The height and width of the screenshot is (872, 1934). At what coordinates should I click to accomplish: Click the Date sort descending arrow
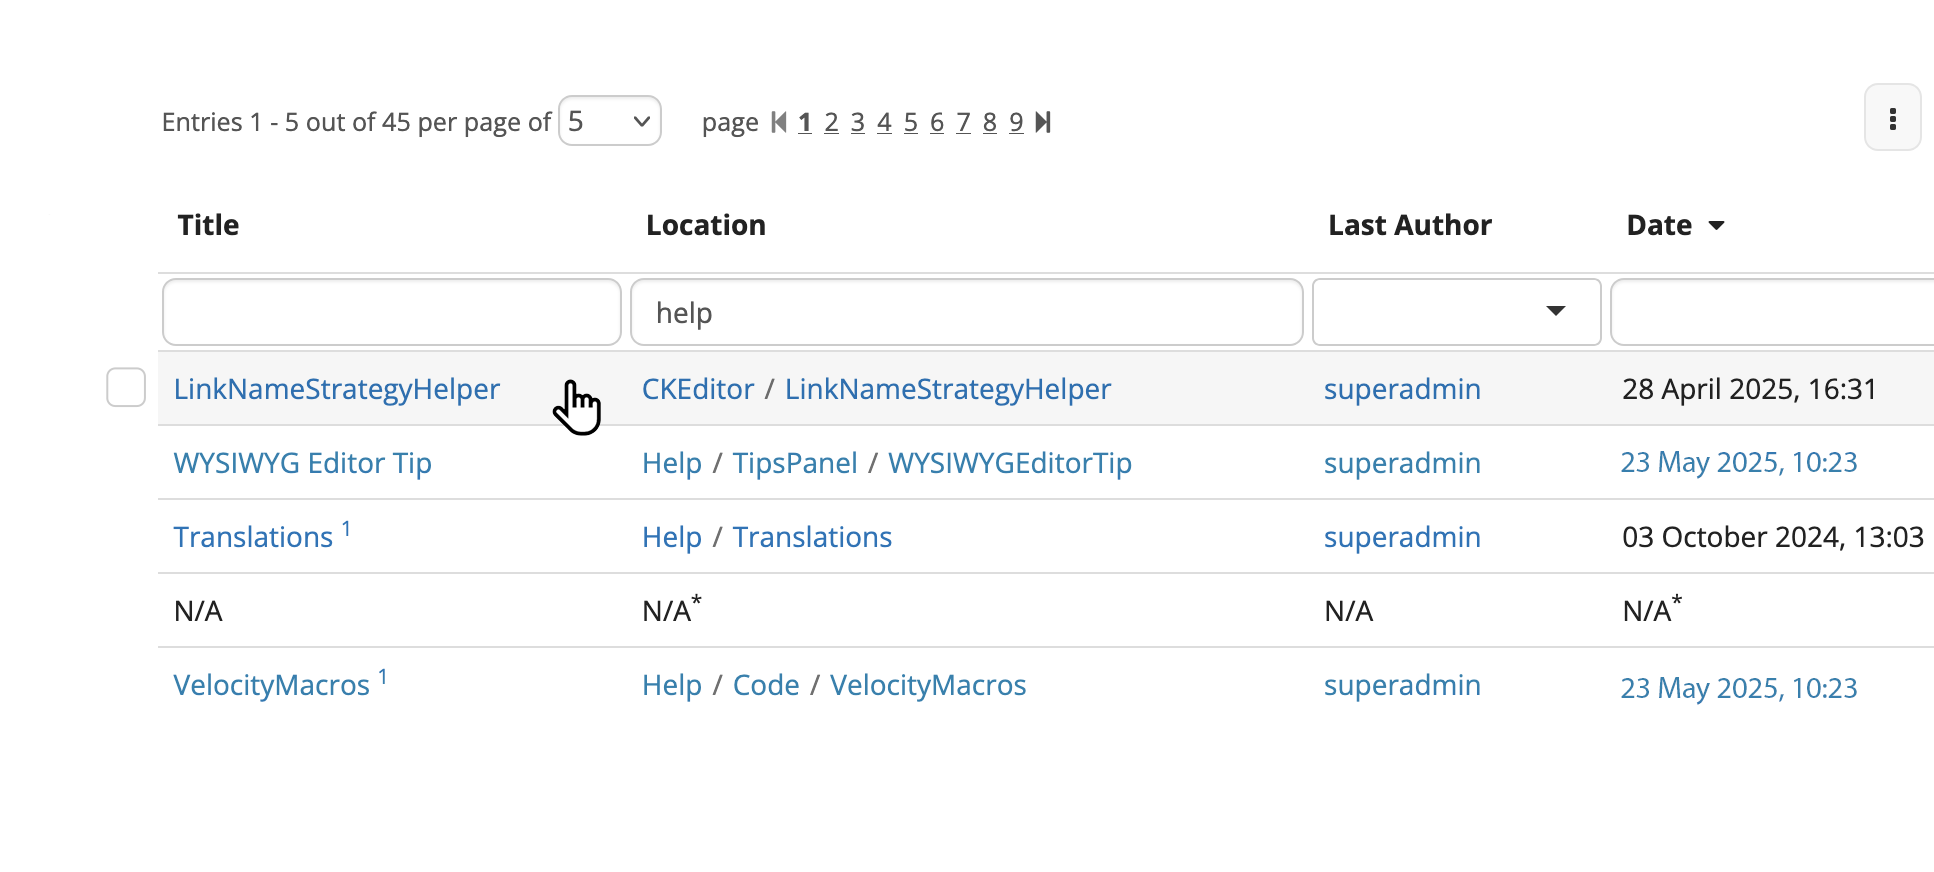[1716, 226]
